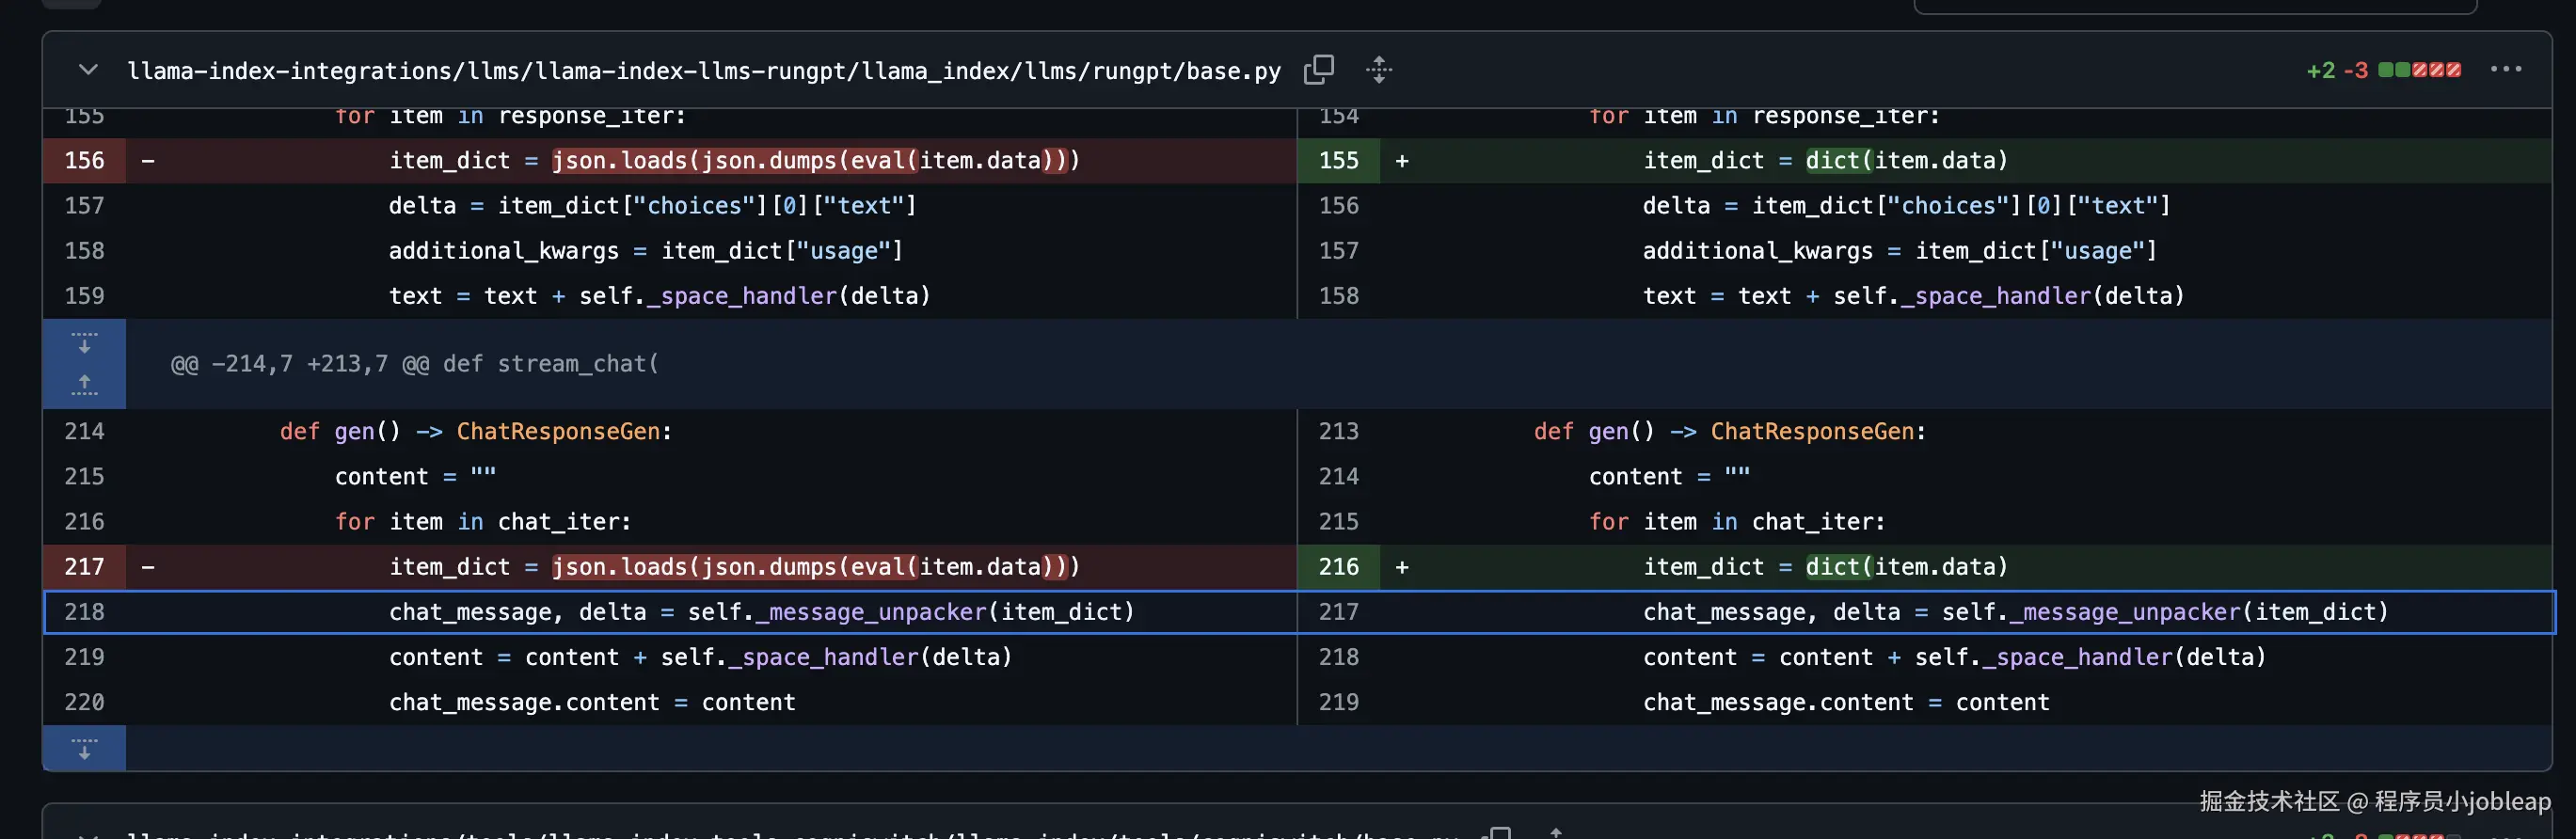The width and height of the screenshot is (2576, 839).
Task: Click the plus marker on added line 216
Action: click(x=1402, y=567)
